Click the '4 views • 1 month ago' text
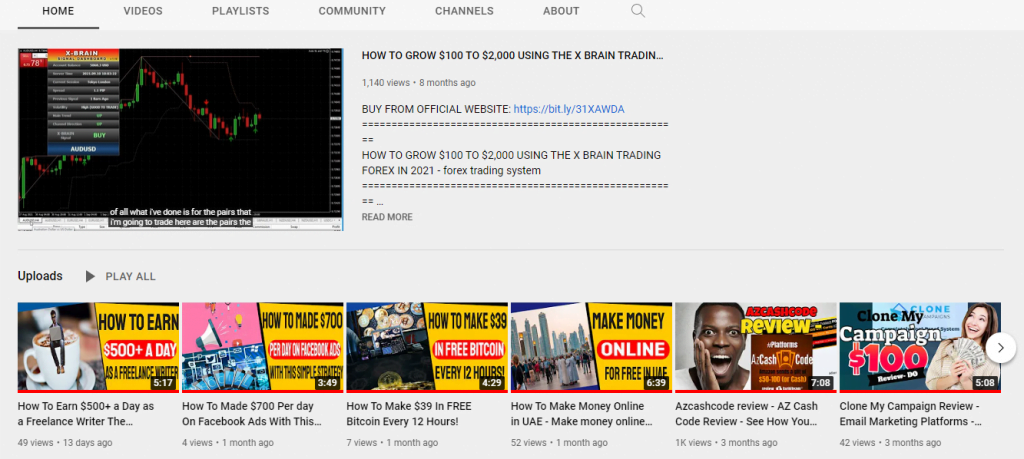The height and width of the screenshot is (459, 1024). coord(228,443)
